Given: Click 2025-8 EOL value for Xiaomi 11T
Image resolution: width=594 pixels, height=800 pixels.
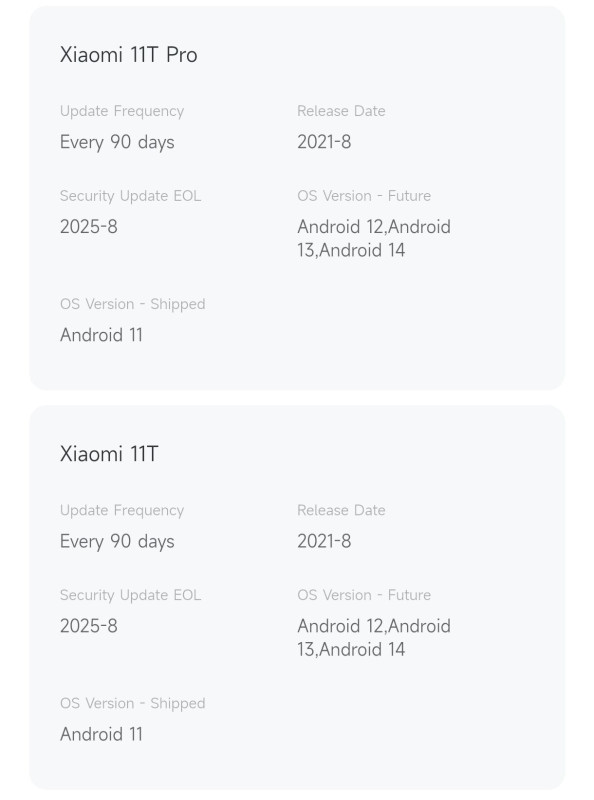Looking at the screenshot, I should point(89,626).
